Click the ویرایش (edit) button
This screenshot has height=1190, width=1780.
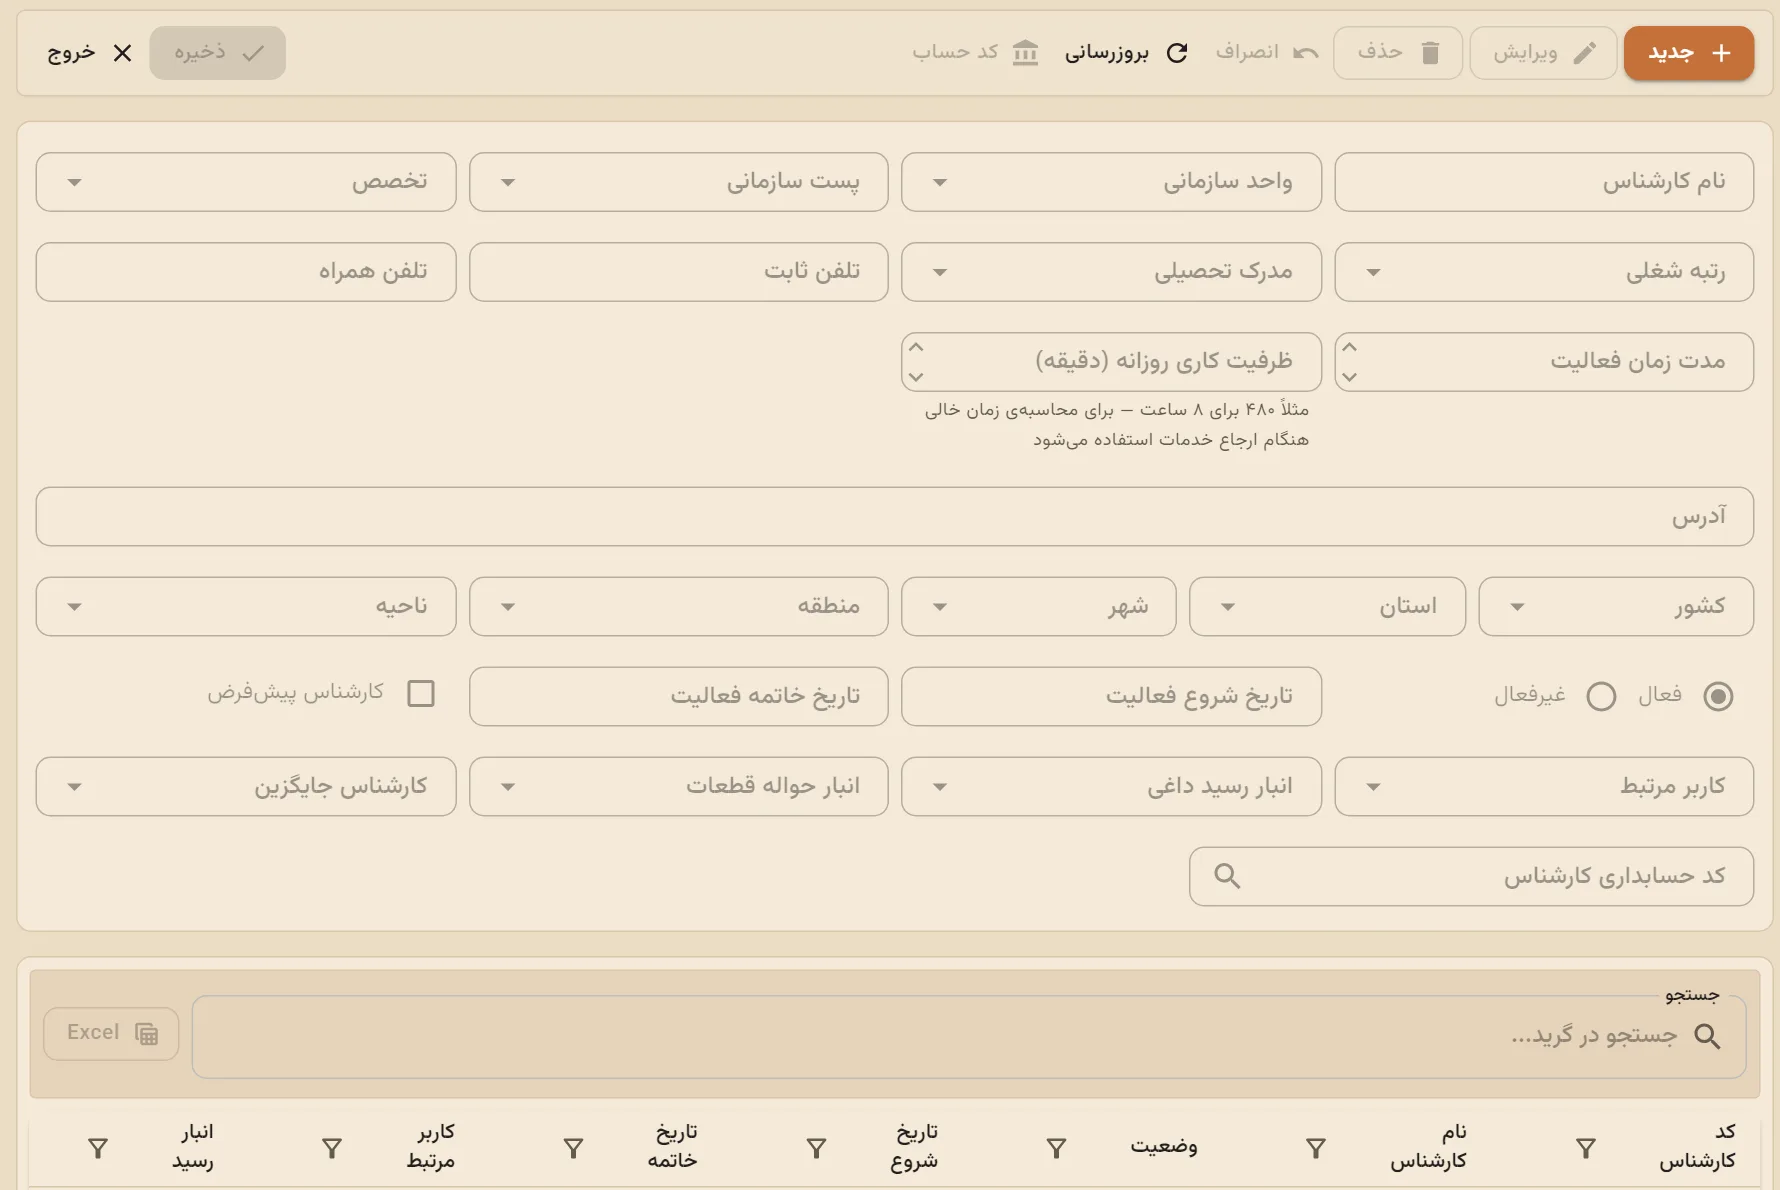[1543, 53]
